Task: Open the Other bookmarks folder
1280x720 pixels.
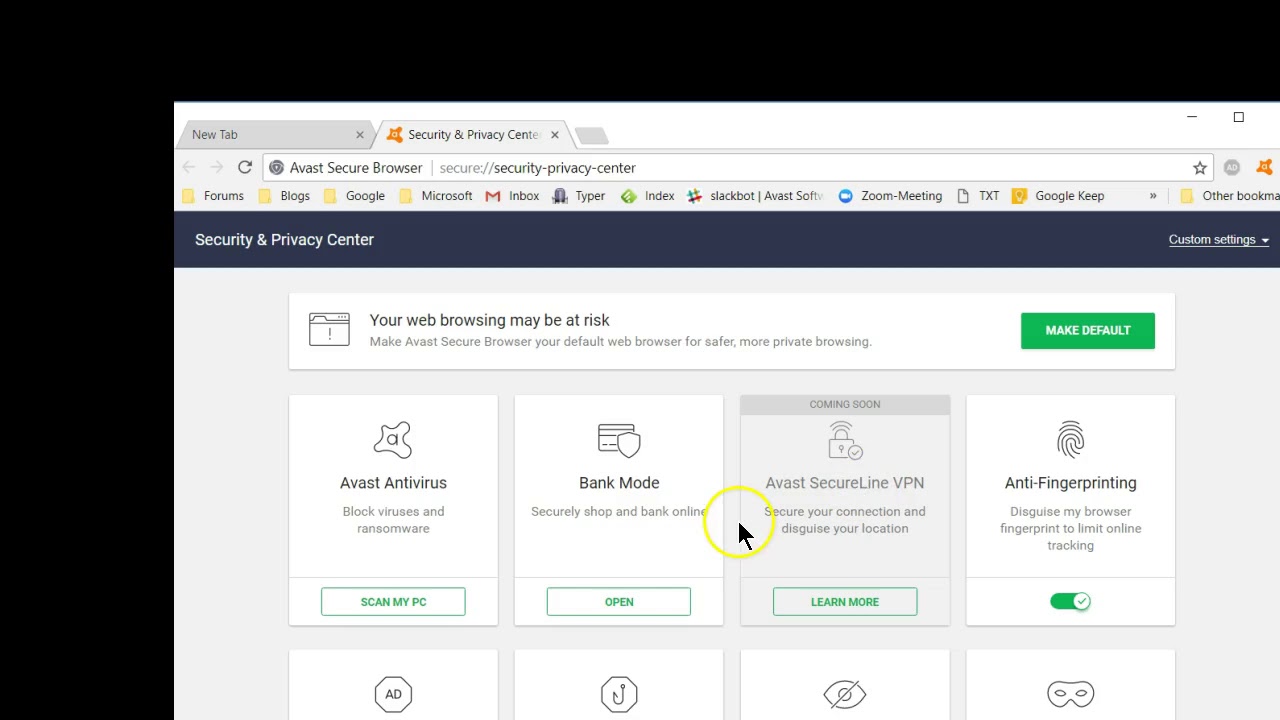Action: coord(1230,196)
